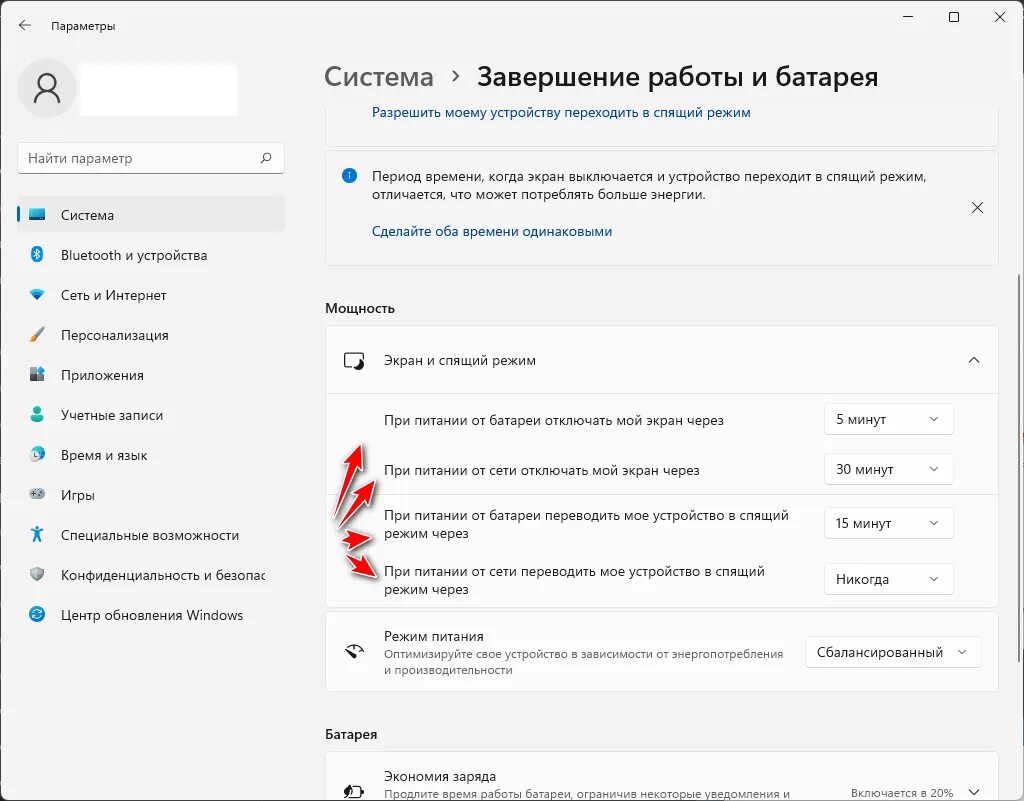Go to Игры settings category
1024x801 pixels.
[x=151, y=495]
